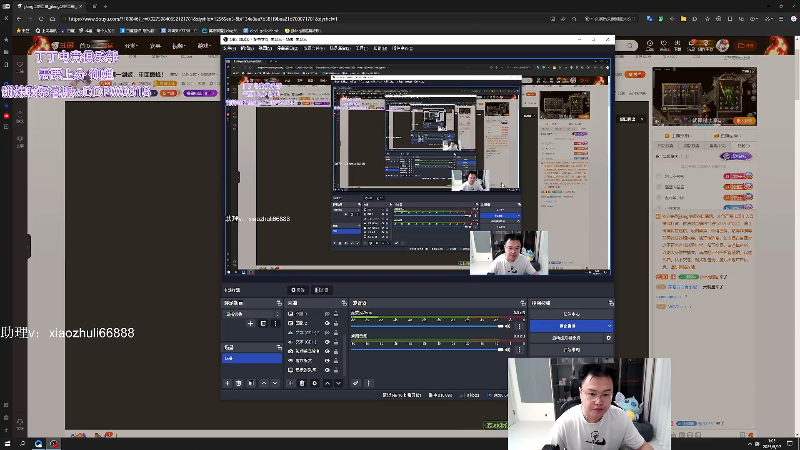Toggle visibility of the second source row
The height and width of the screenshot is (450, 800).
[x=327, y=323]
